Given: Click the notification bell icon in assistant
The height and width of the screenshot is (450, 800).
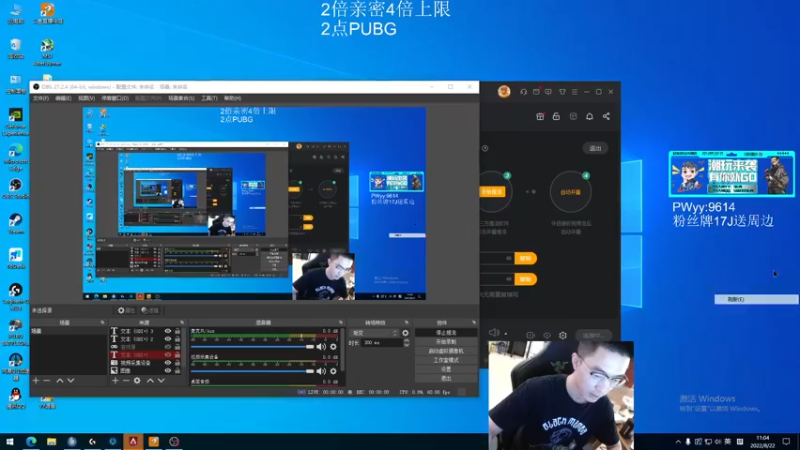Looking at the screenshot, I should 589,116.
